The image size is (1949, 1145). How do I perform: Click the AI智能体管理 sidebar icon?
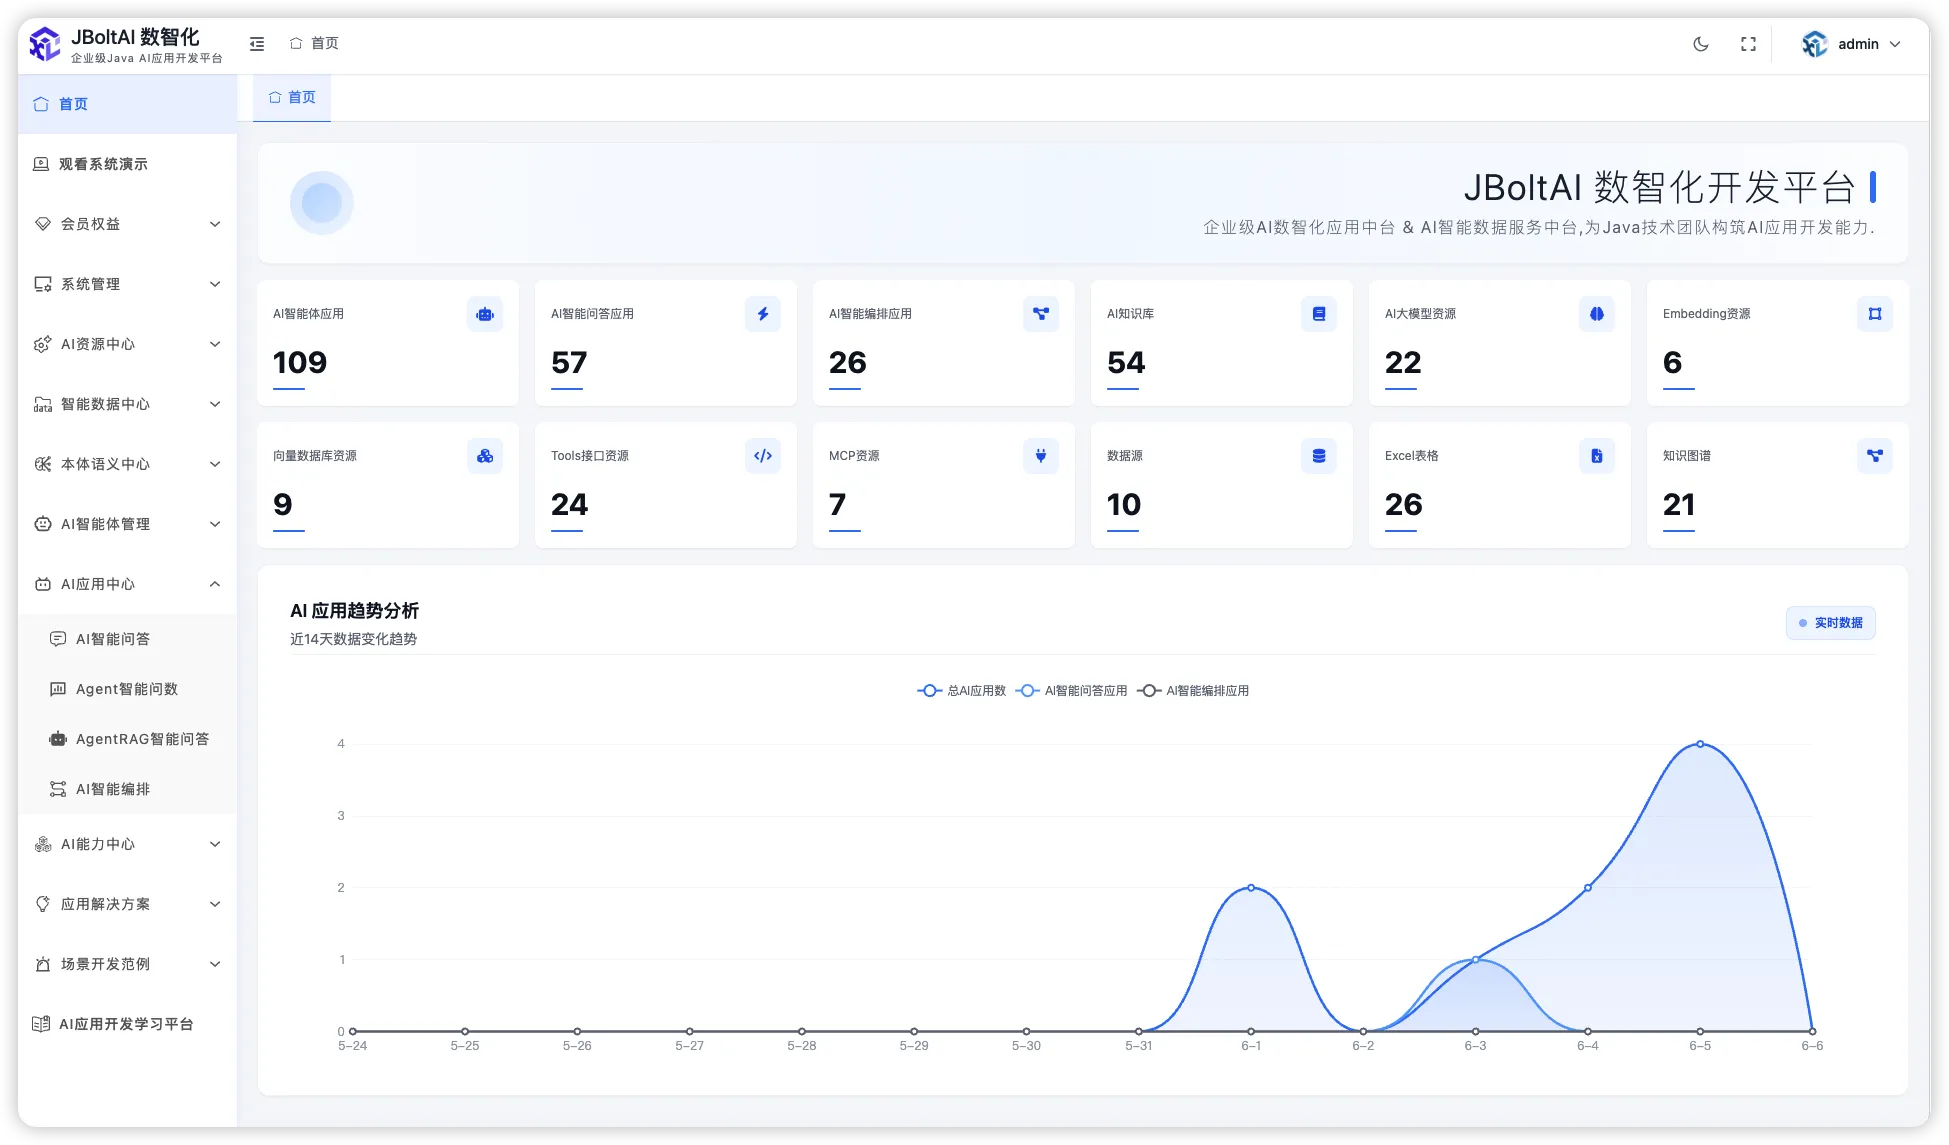(43, 524)
